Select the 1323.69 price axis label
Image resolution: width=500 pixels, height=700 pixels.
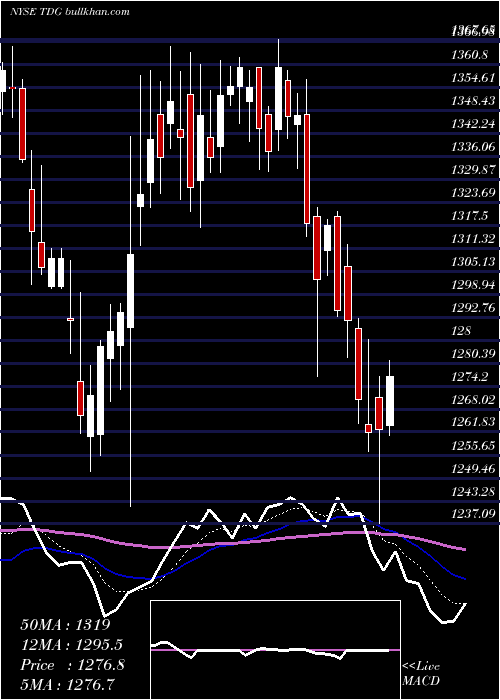pyautogui.click(x=473, y=193)
